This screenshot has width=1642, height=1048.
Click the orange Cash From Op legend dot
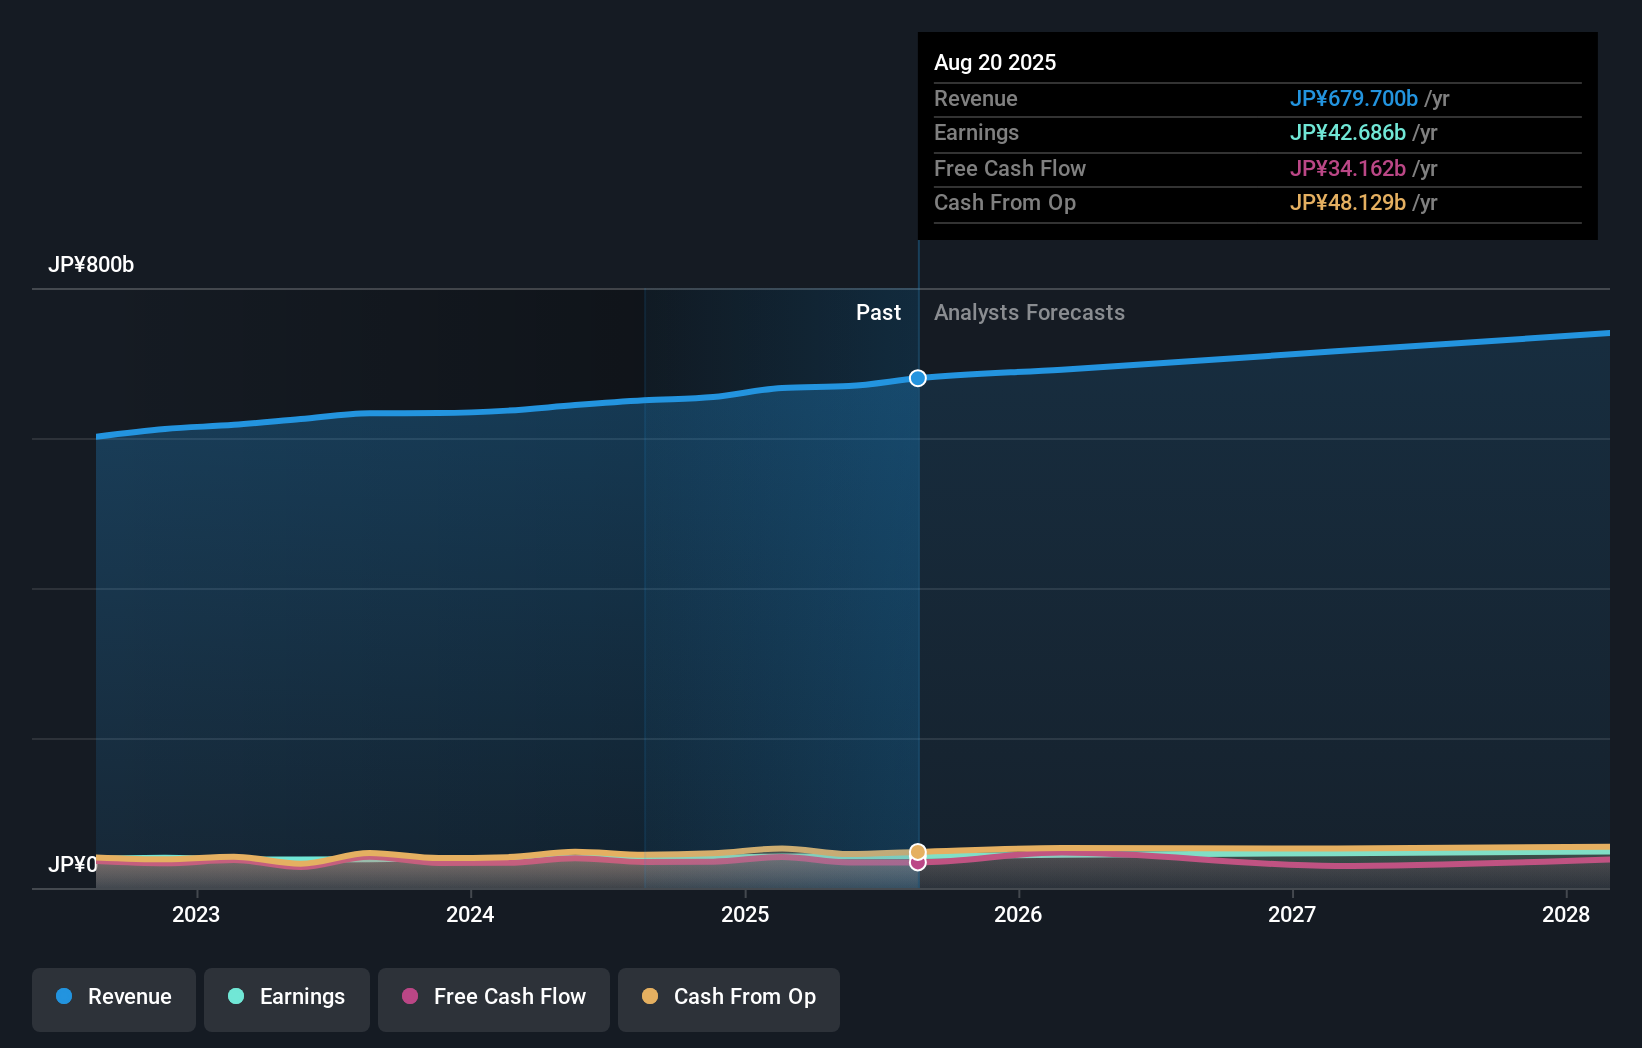coord(651,996)
